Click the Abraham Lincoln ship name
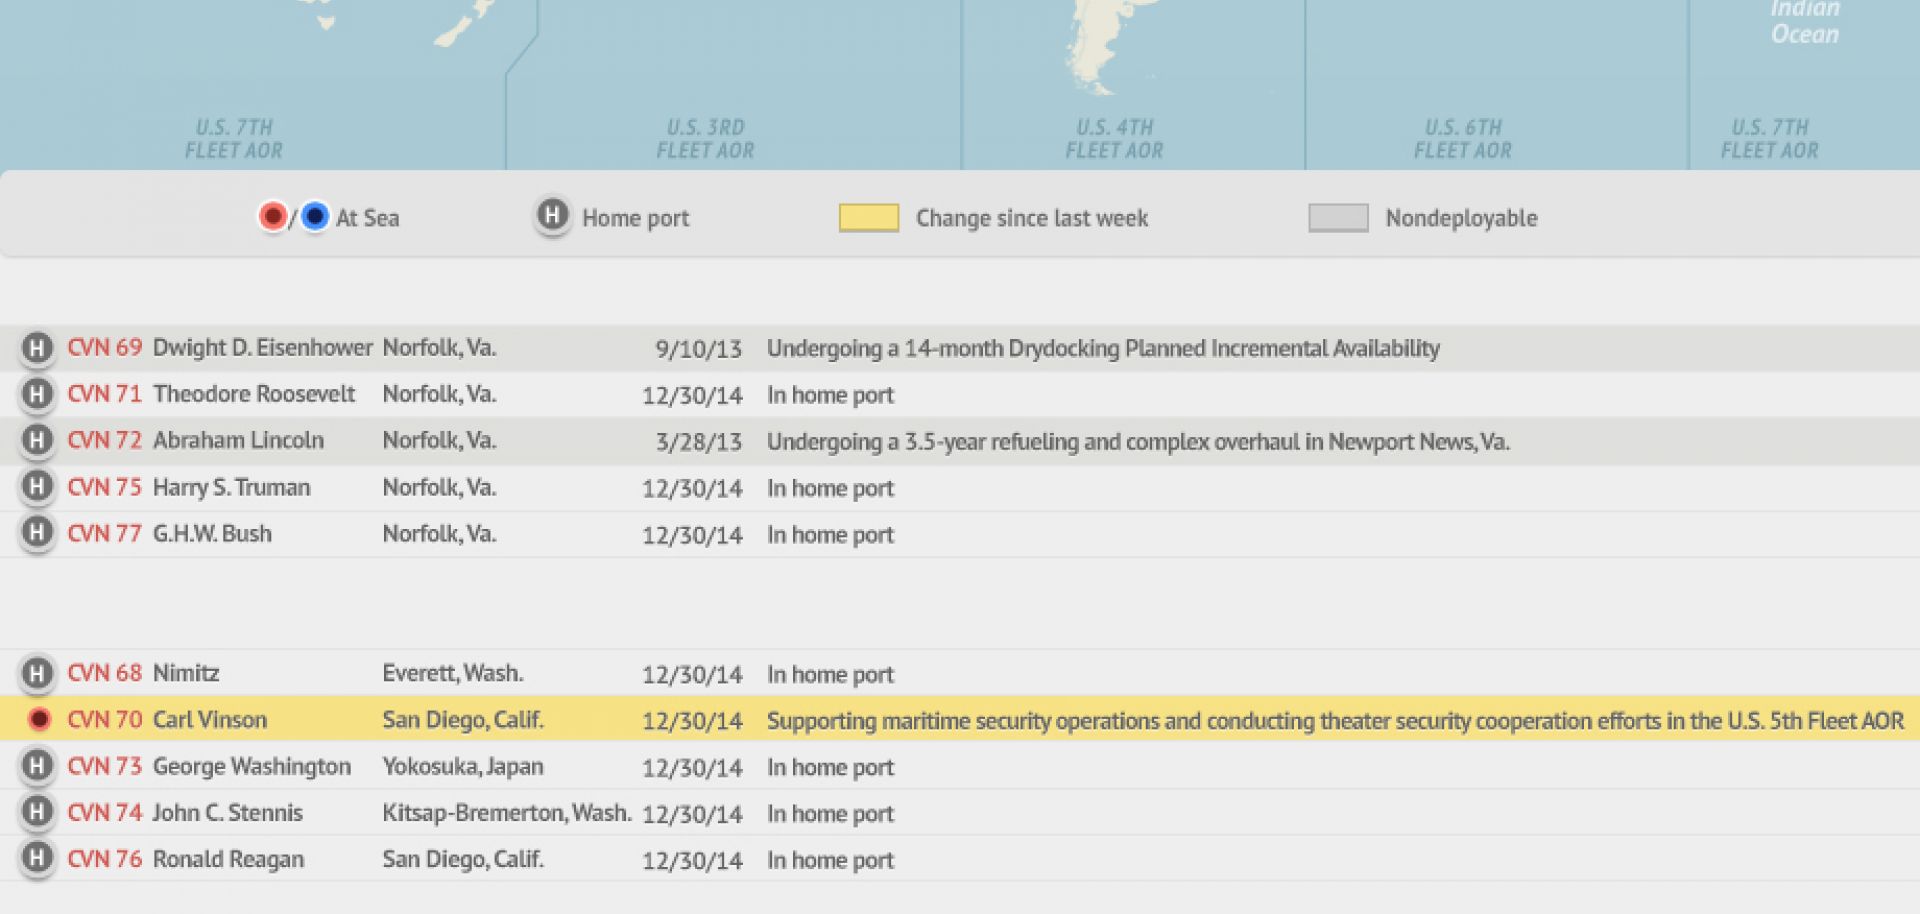The width and height of the screenshot is (1920, 914). [x=238, y=440]
